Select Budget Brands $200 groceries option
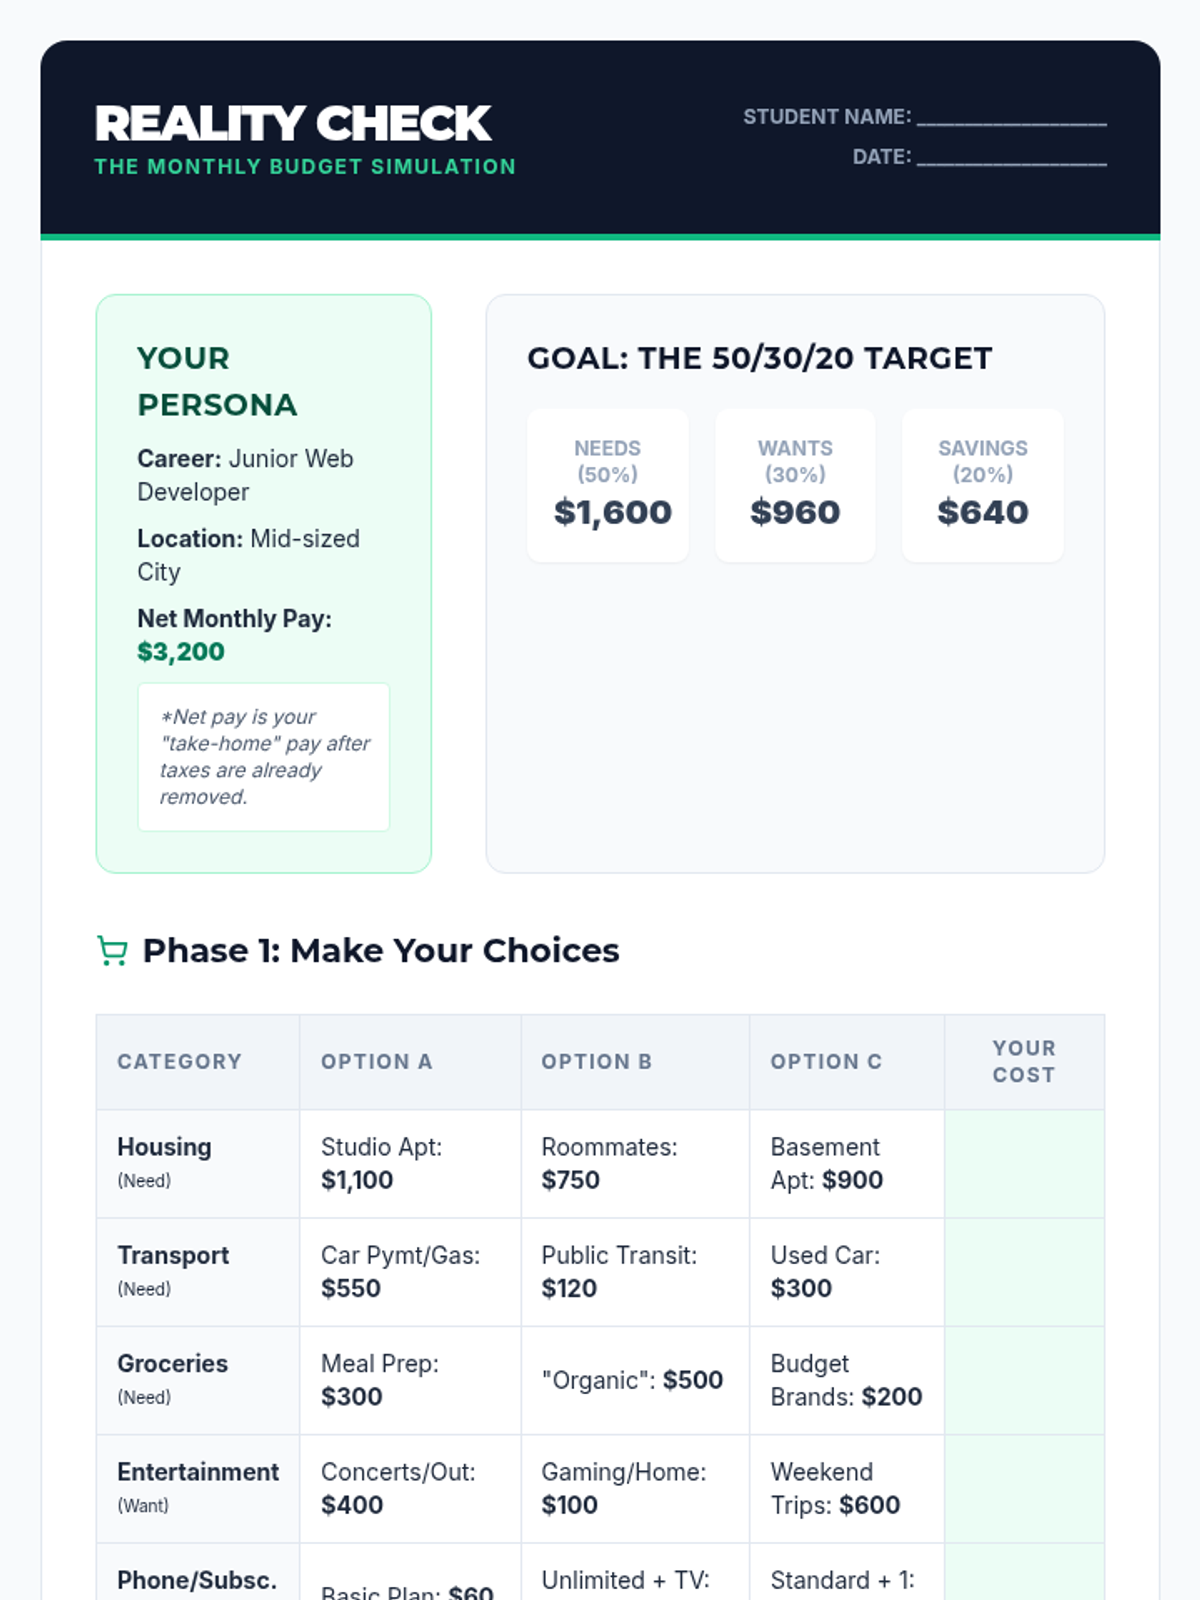Screen dimensions: 1200x1600 (x=846, y=1380)
